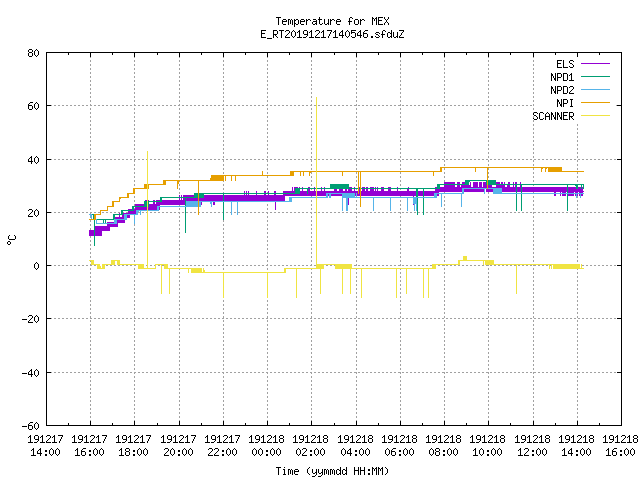This screenshot has height=480, width=640.
Task: Click the NPD2 legend label
Action: pos(562,90)
